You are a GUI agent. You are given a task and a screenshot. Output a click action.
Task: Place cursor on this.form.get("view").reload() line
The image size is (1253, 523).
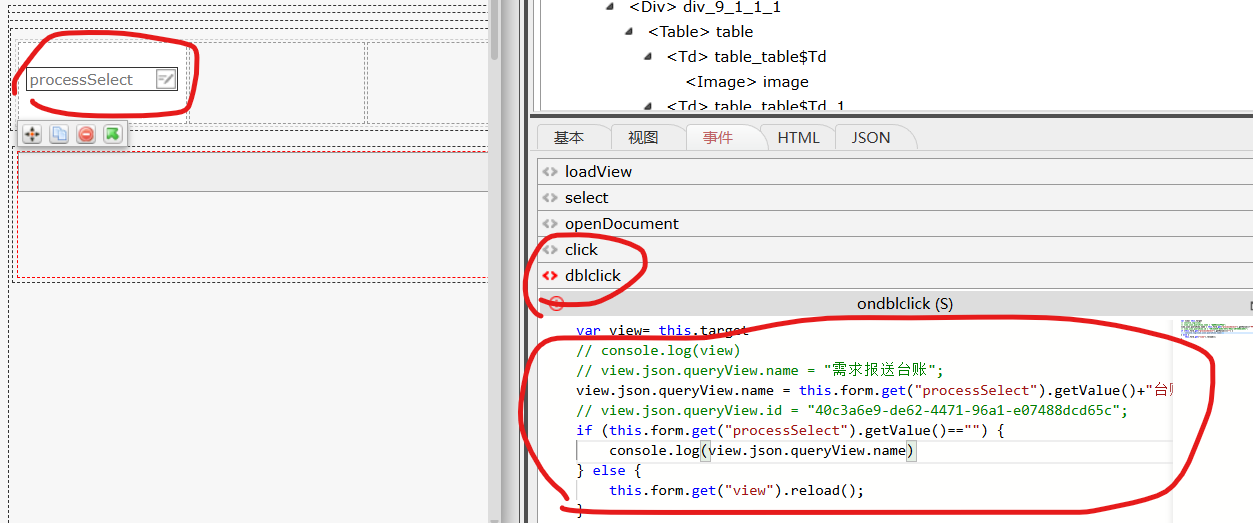[x=736, y=490]
